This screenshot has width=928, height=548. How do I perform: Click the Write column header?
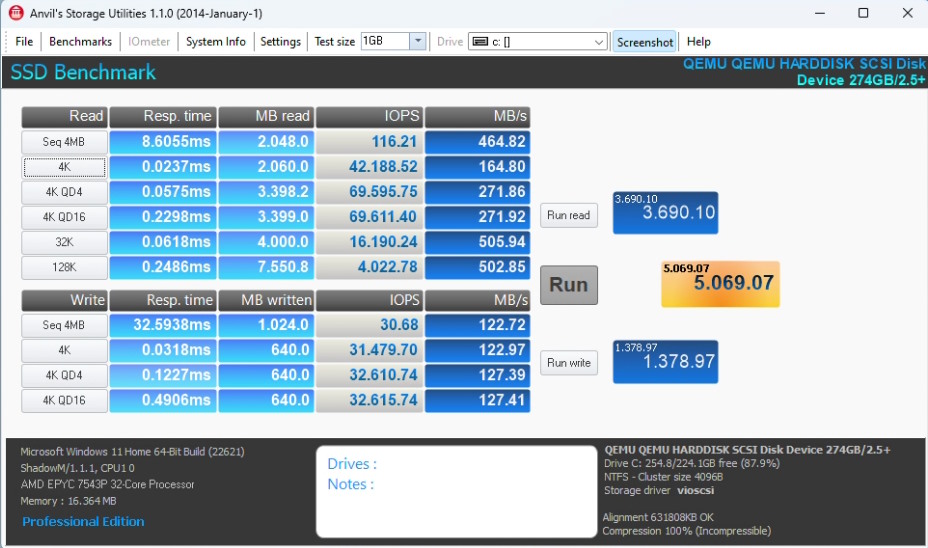coord(65,300)
